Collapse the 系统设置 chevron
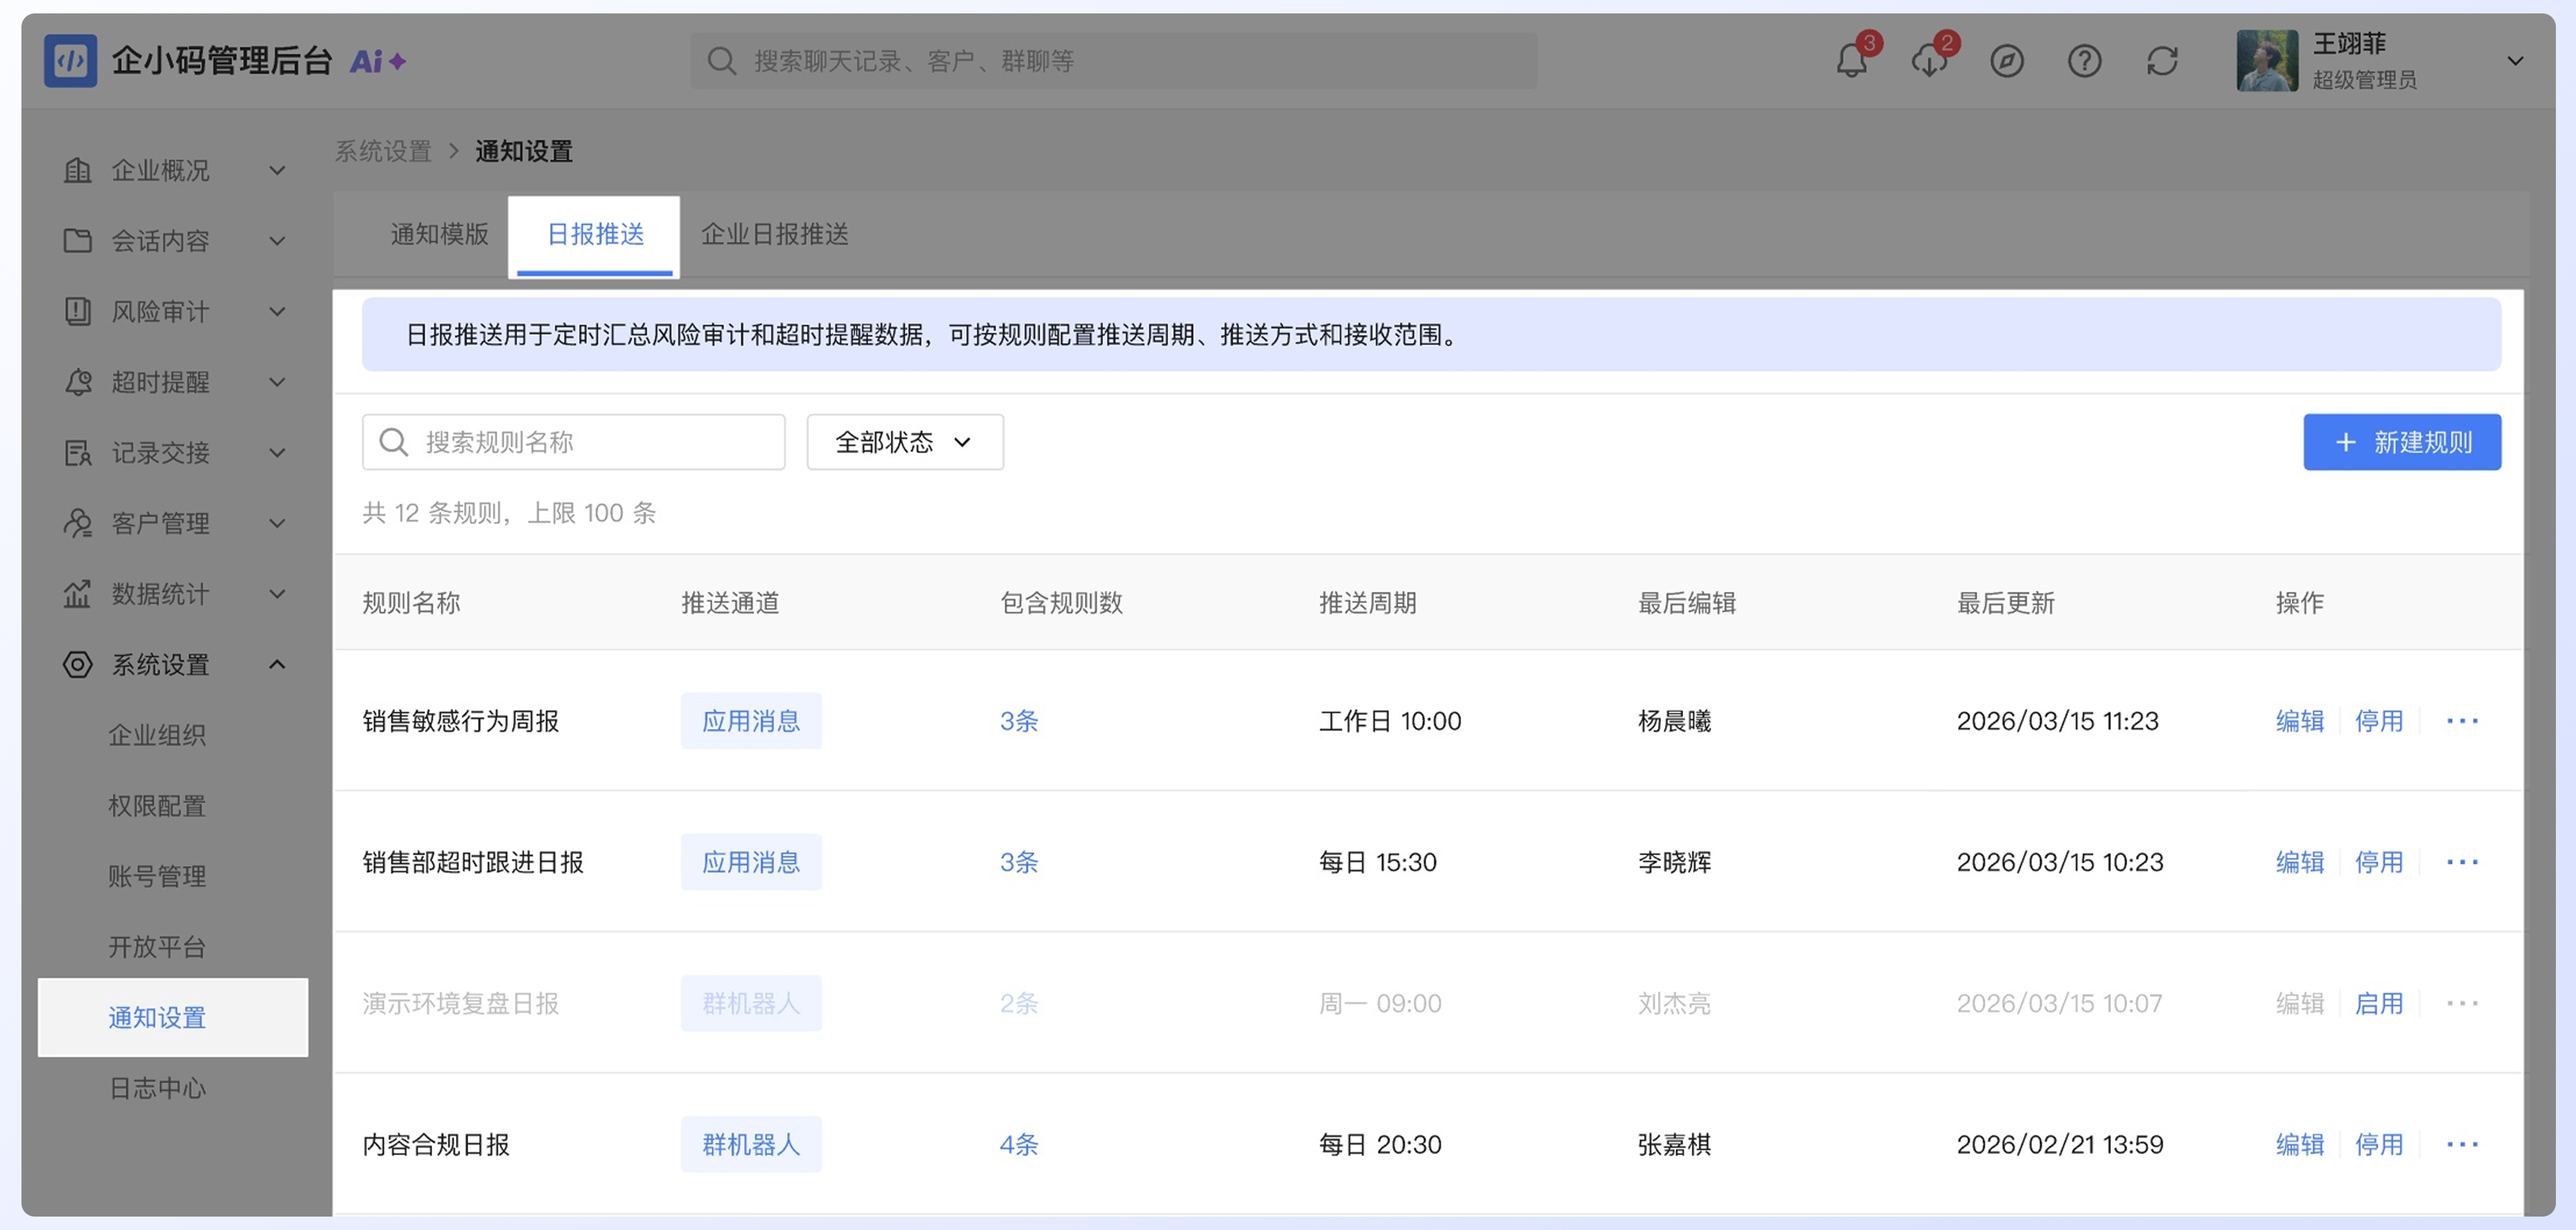The image size is (2576, 1230). [x=277, y=664]
